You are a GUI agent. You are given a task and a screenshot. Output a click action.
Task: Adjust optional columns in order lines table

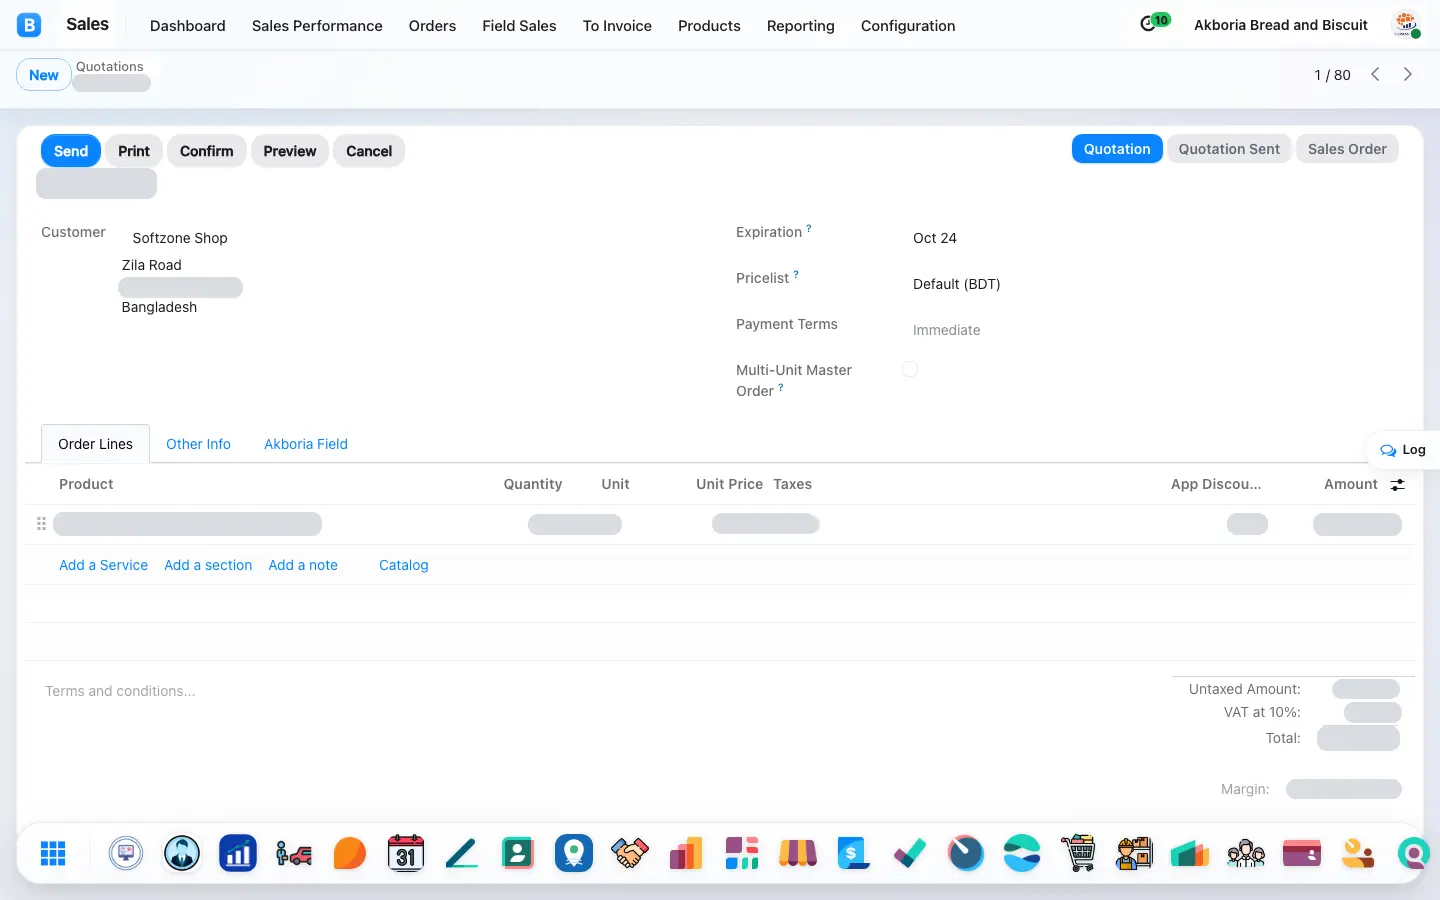coord(1397,484)
